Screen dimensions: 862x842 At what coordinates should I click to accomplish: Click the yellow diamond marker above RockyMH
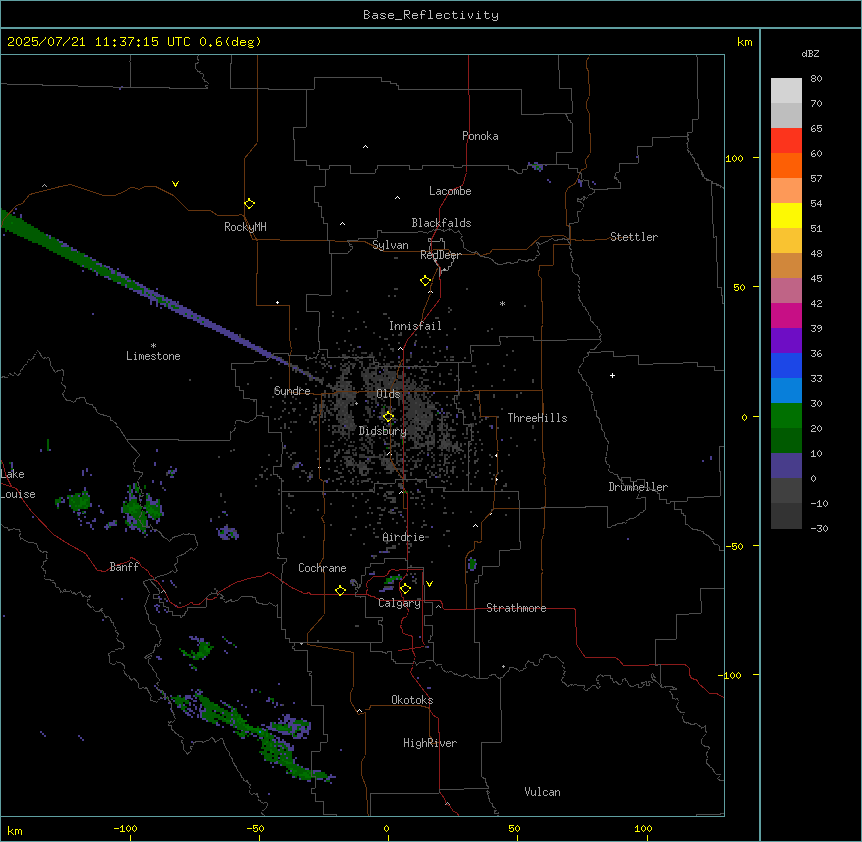click(249, 204)
